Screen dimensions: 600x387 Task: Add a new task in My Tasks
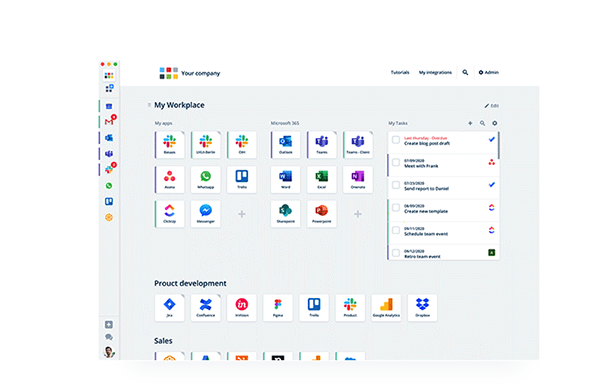click(x=470, y=123)
